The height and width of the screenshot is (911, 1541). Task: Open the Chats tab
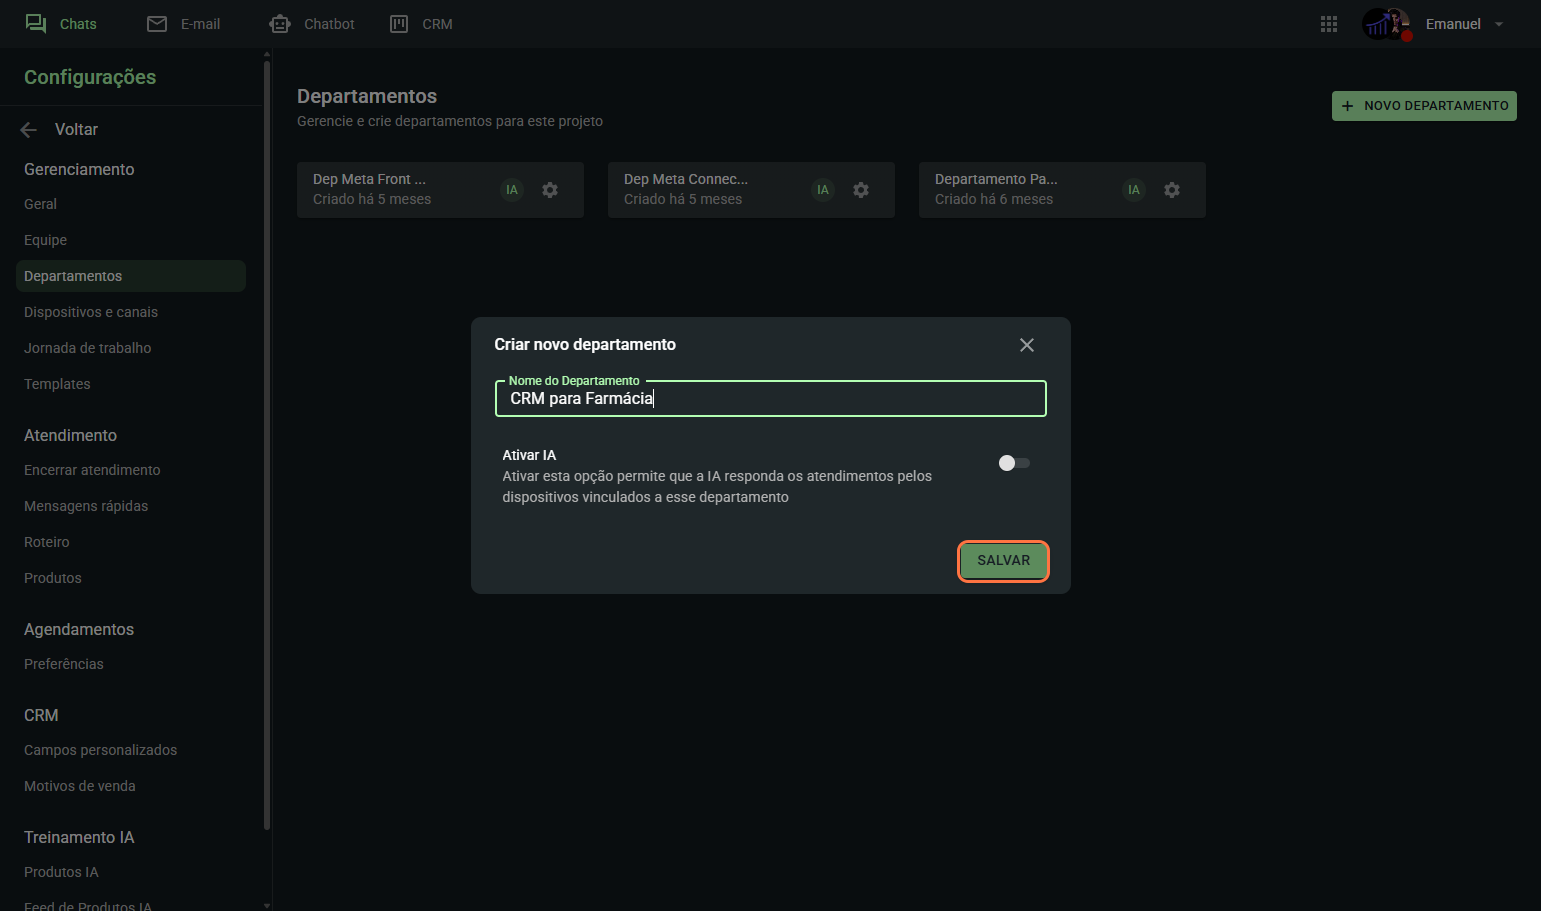pos(61,24)
